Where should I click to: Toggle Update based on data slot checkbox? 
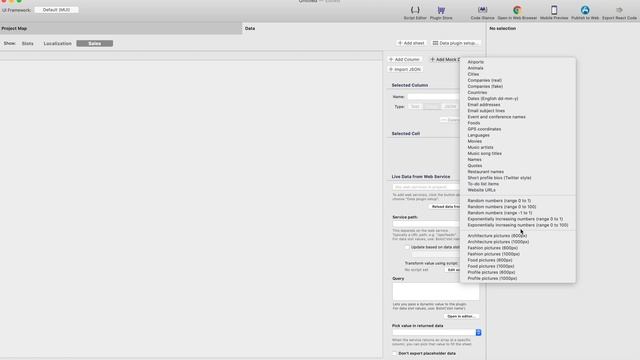click(x=407, y=247)
